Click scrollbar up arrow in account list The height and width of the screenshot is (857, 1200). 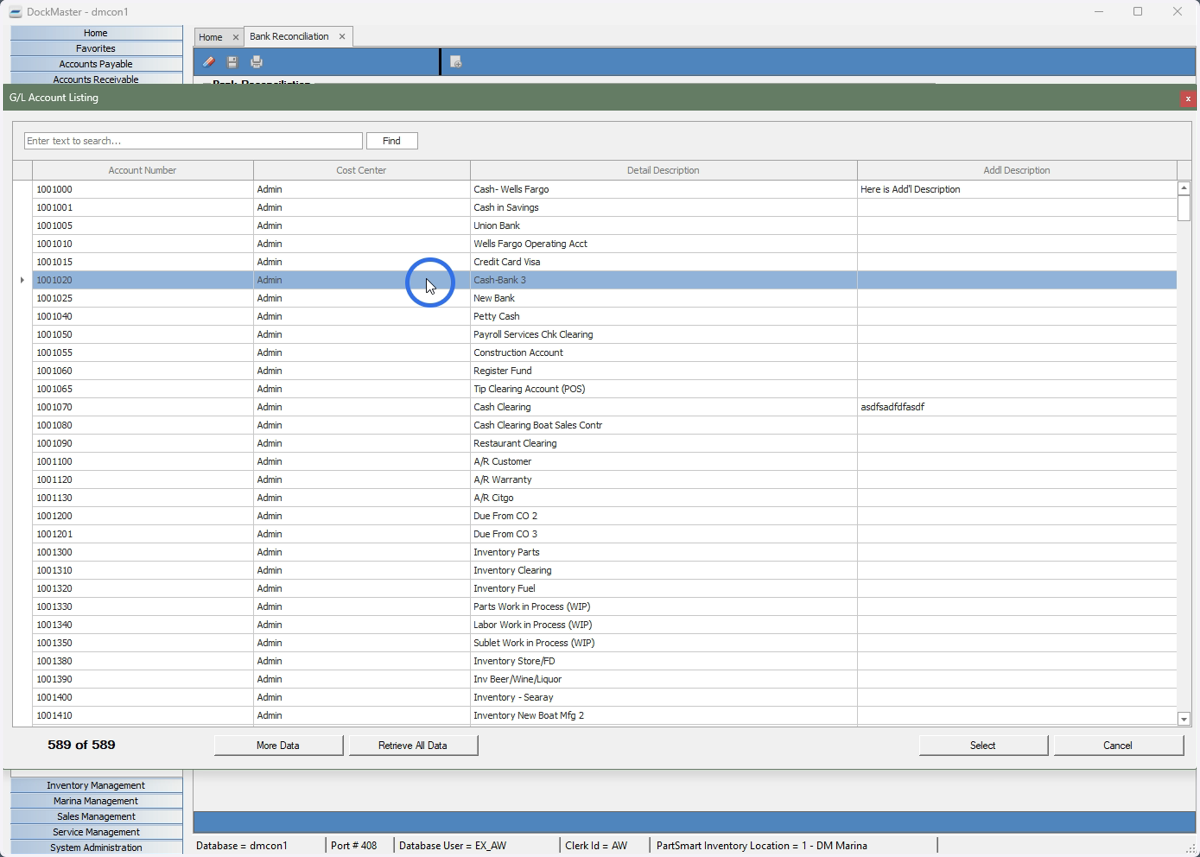pyautogui.click(x=1184, y=188)
